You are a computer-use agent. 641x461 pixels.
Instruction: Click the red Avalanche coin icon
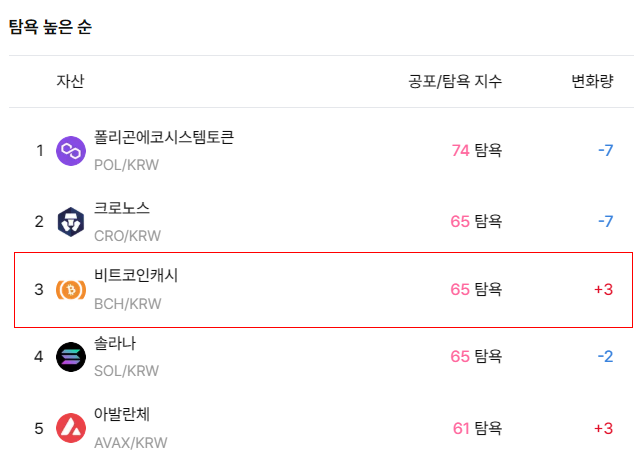[x=71, y=428]
